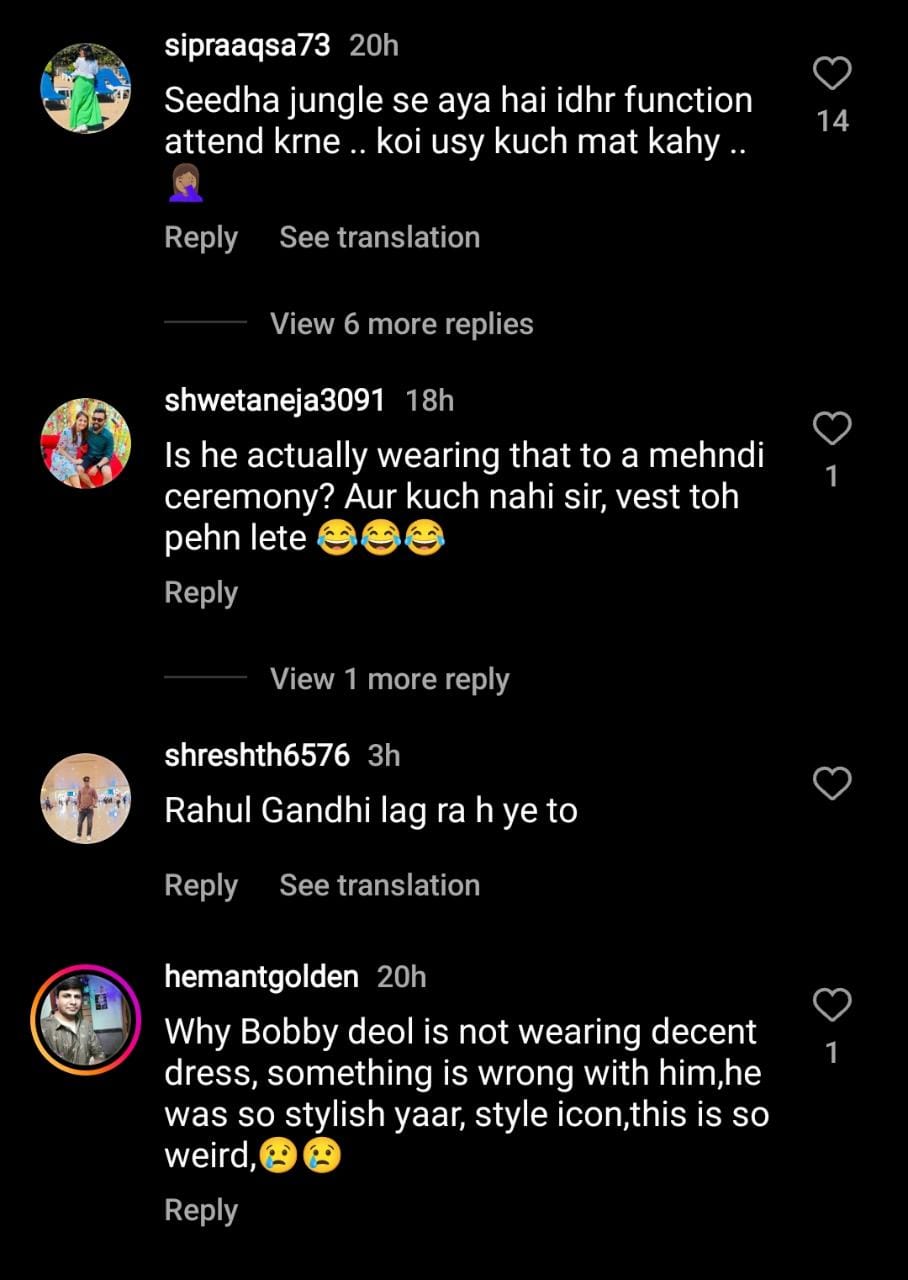908x1280 pixels.
Task: See translation of shreshth6576's comment
Action: coord(379,886)
